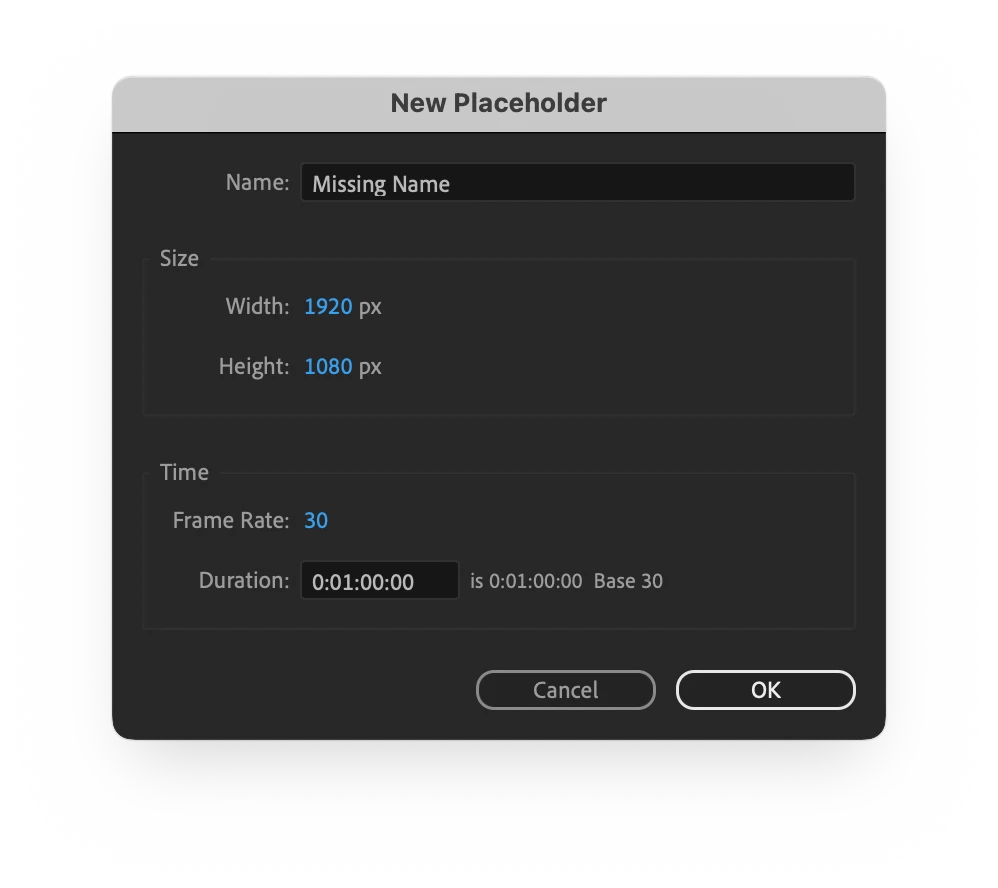This screenshot has width=998, height=888.
Task: Click the 'is 0:01:00:00' readout text
Action: (526, 581)
